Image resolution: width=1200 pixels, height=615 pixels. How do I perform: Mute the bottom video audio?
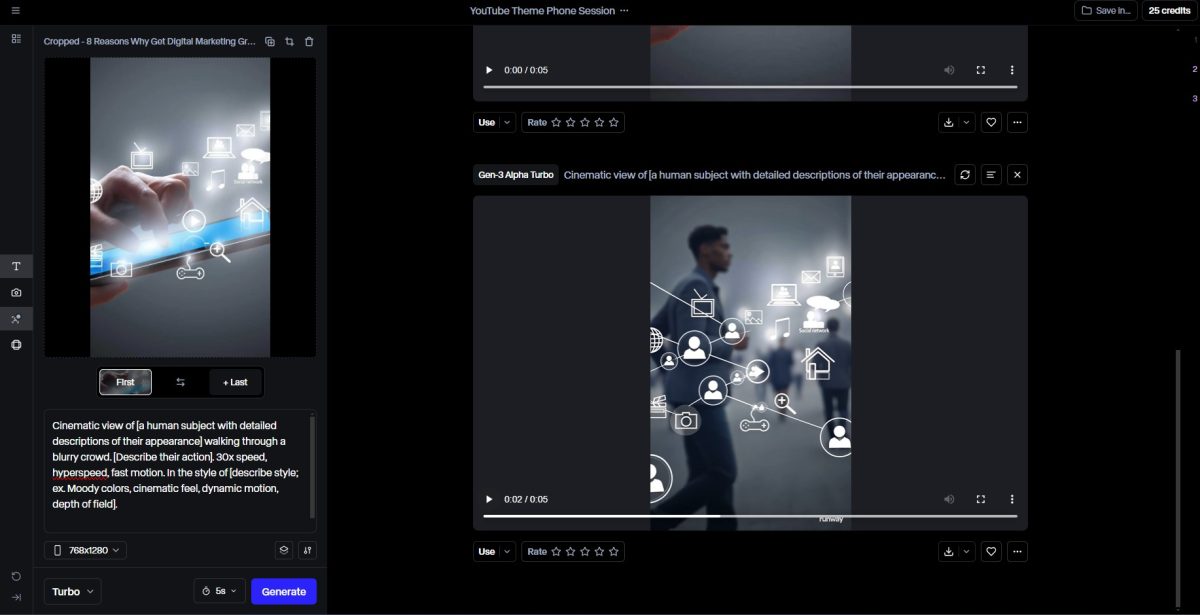[949, 499]
